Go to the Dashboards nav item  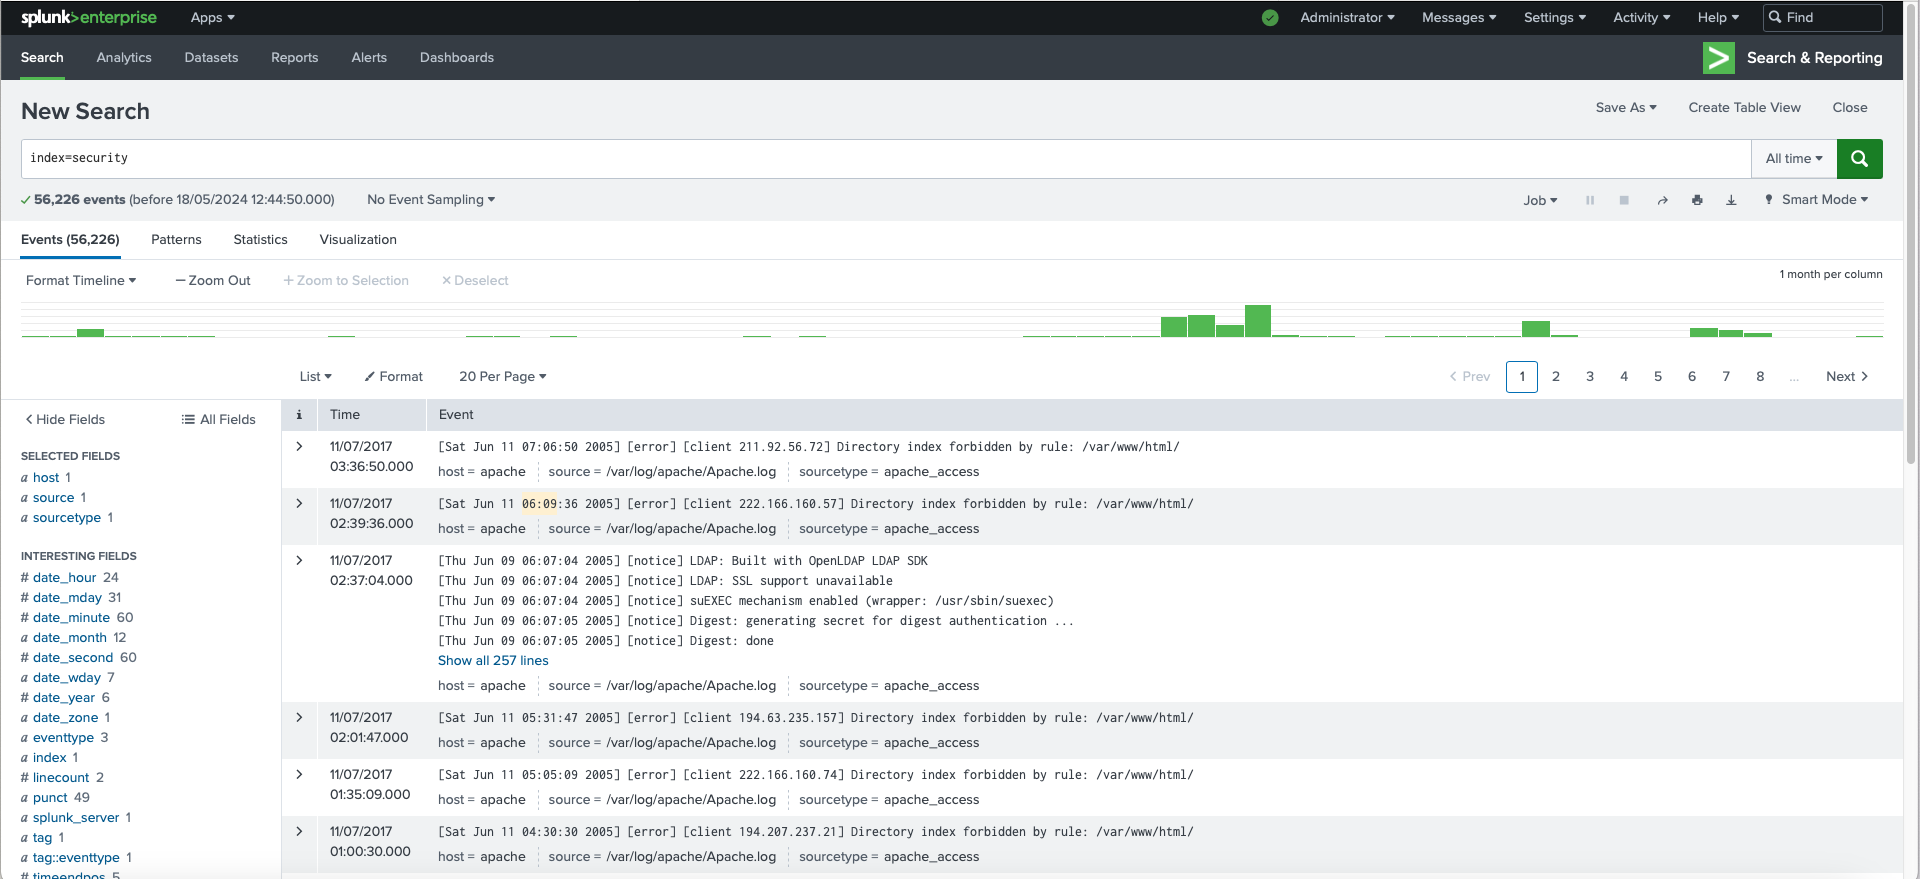457,57
